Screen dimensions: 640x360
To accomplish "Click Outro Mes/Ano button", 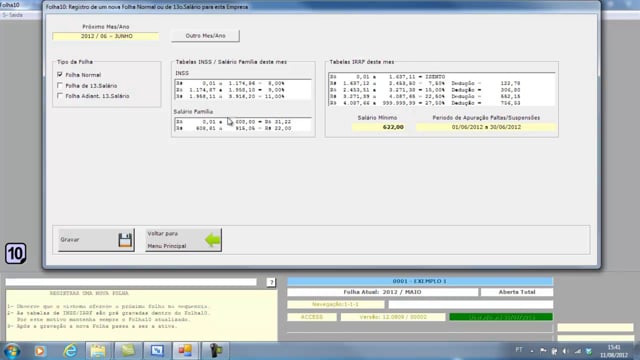I will pyautogui.click(x=205, y=36).
